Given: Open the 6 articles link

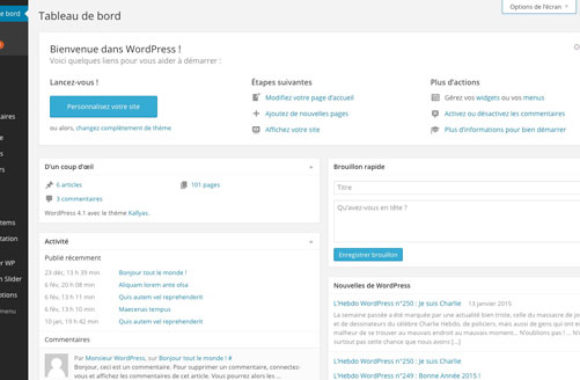Looking at the screenshot, I should 69,185.
